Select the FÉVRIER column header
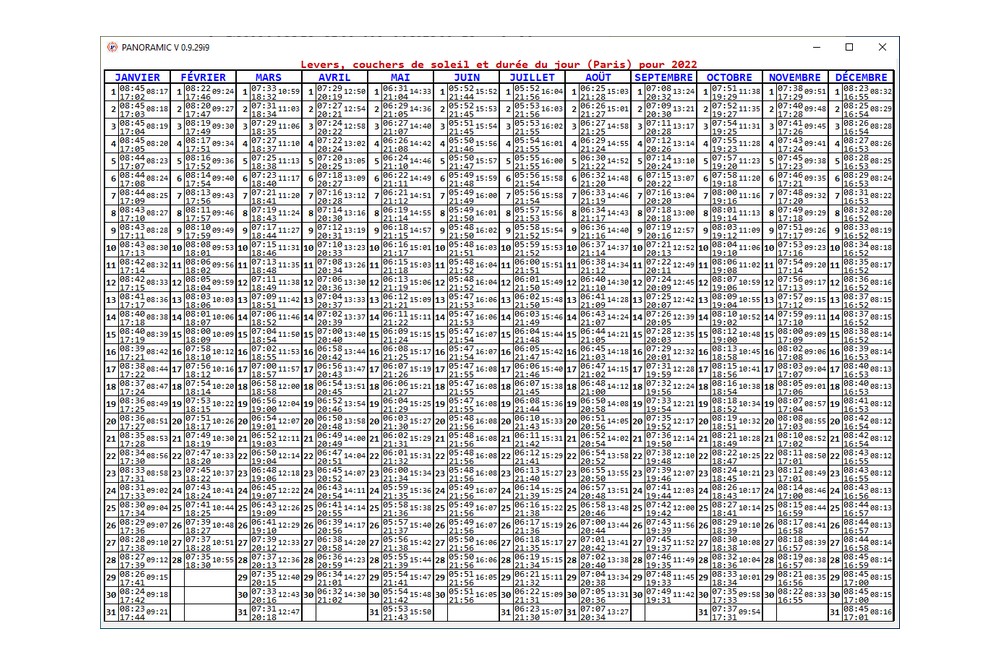The height and width of the screenshot is (666, 1000). (203, 77)
